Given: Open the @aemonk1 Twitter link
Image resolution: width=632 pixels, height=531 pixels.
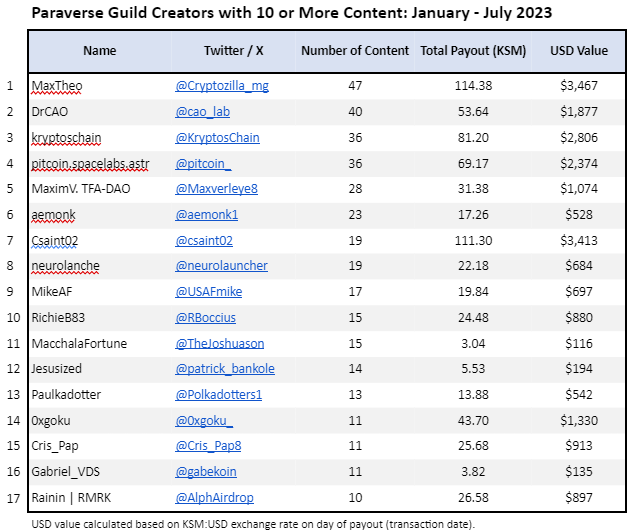Looking at the screenshot, I should click(206, 214).
